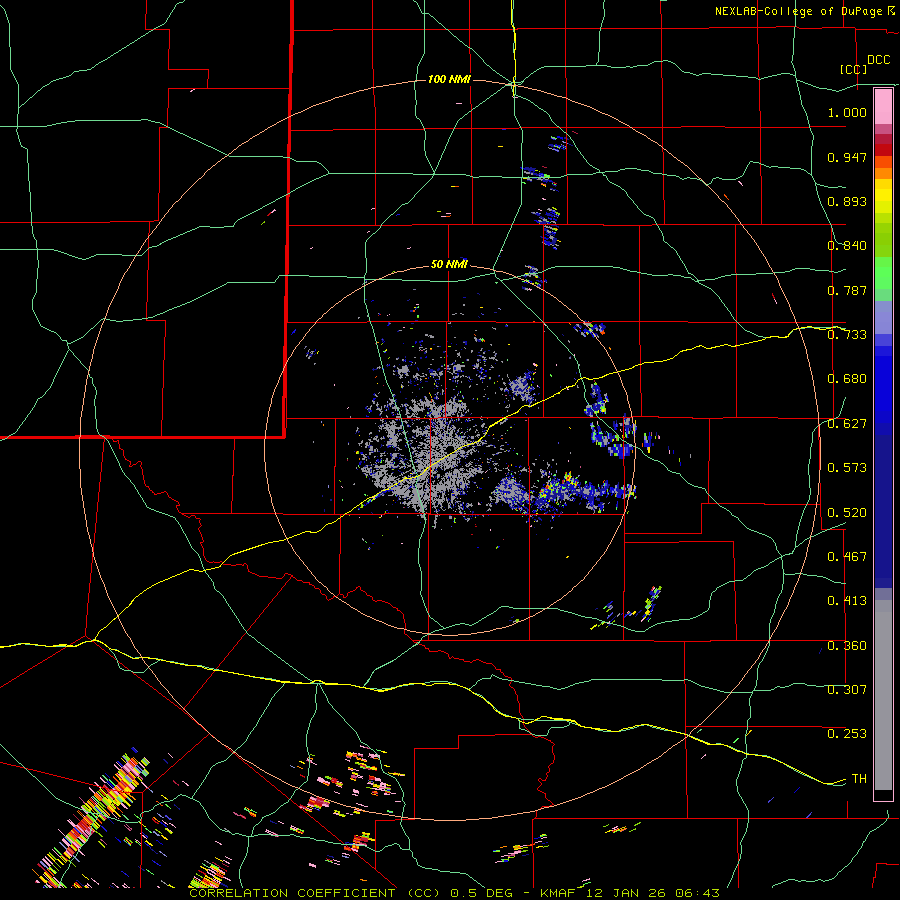
Task: Select the 0.627 scale value
Action: (847, 424)
